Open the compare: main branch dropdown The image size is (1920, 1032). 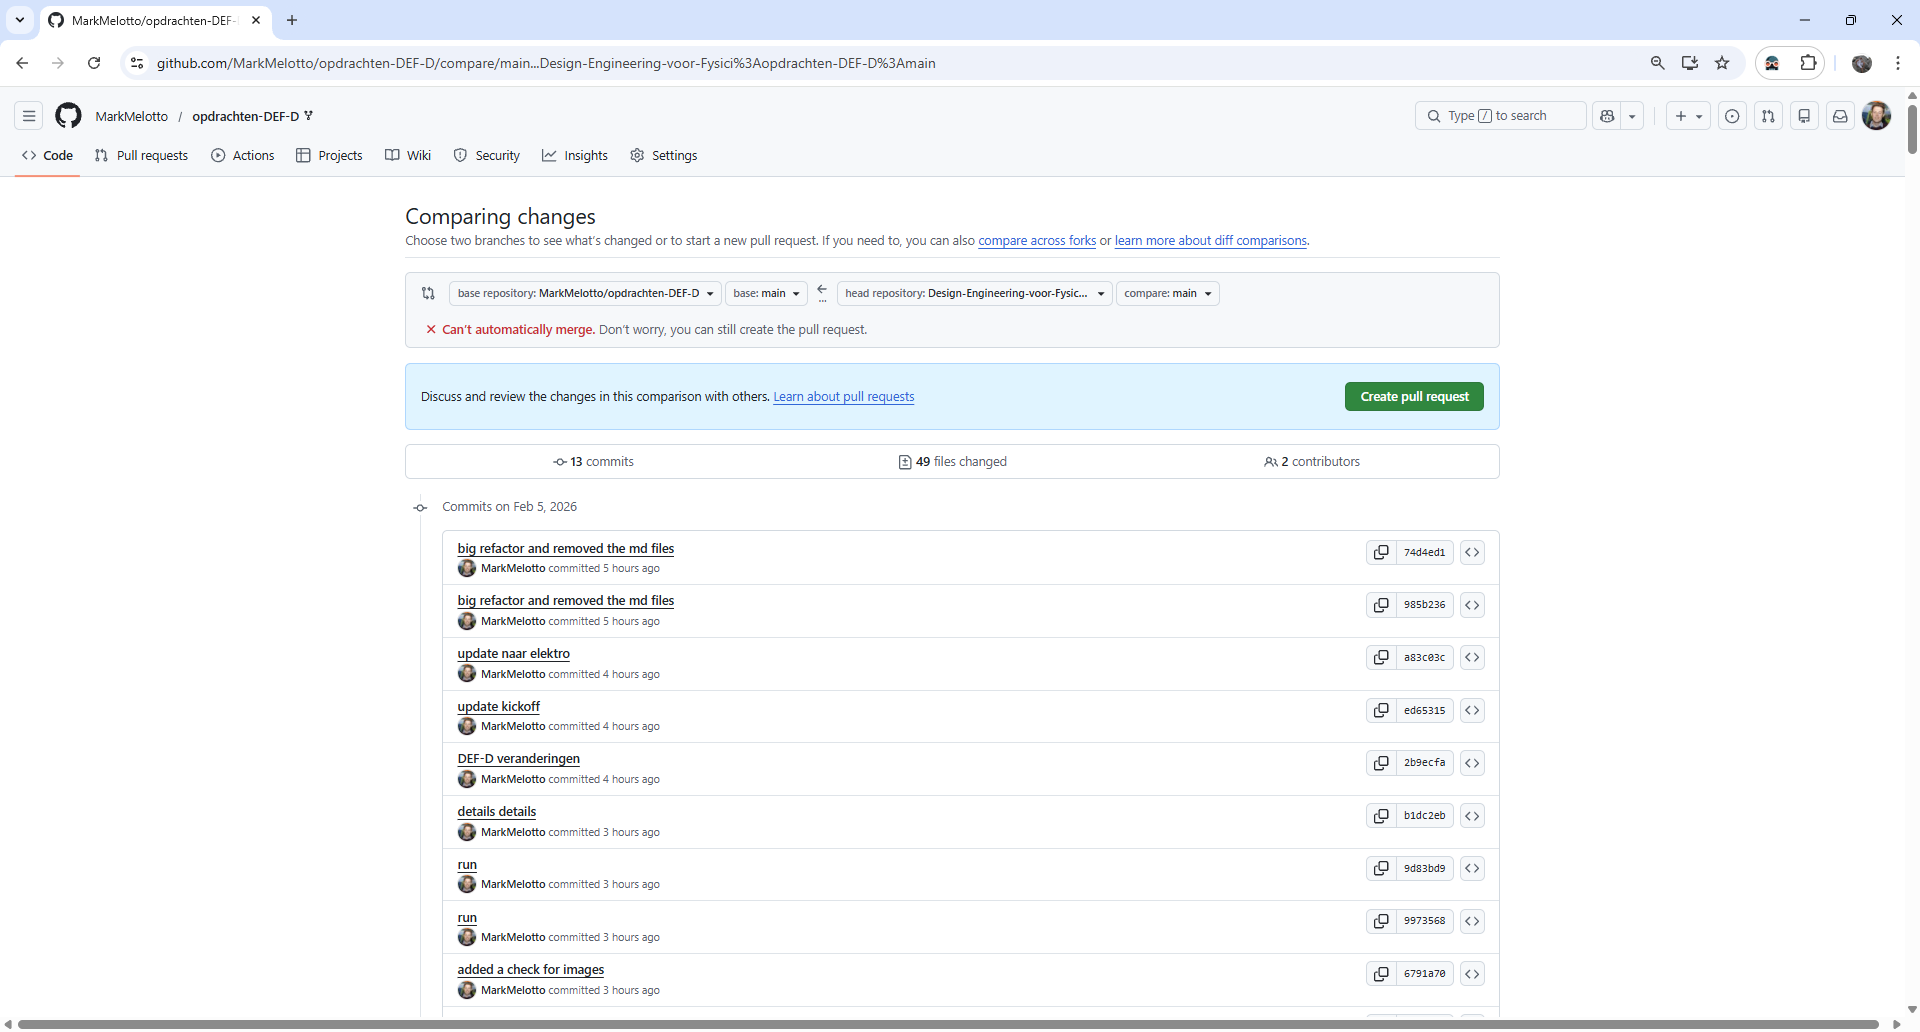(x=1167, y=293)
